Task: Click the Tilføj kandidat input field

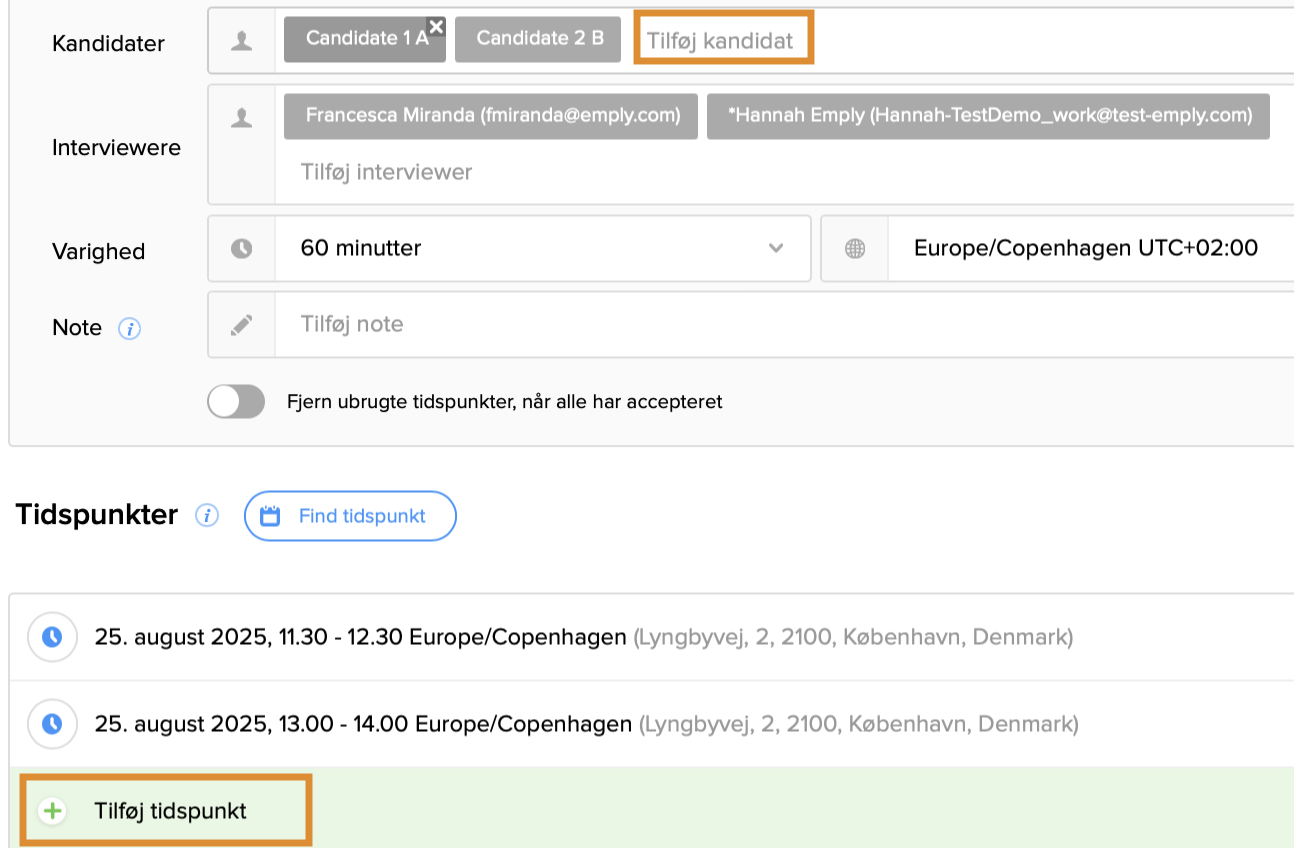Action: [723, 40]
